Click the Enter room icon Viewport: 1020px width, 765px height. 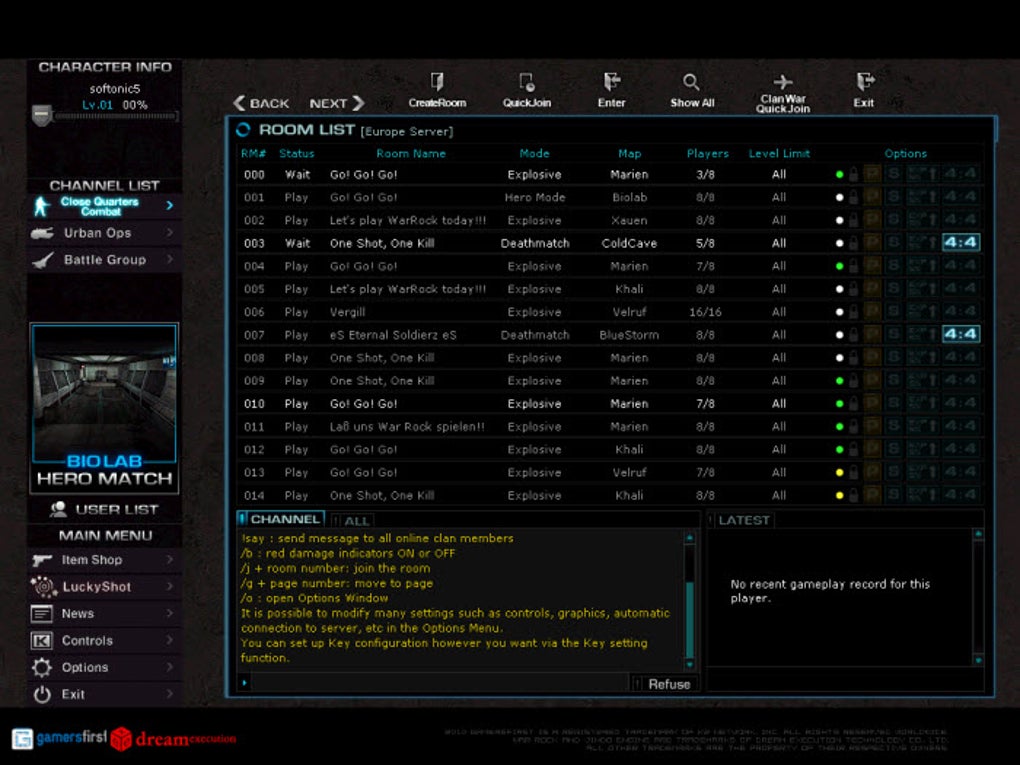[x=611, y=82]
